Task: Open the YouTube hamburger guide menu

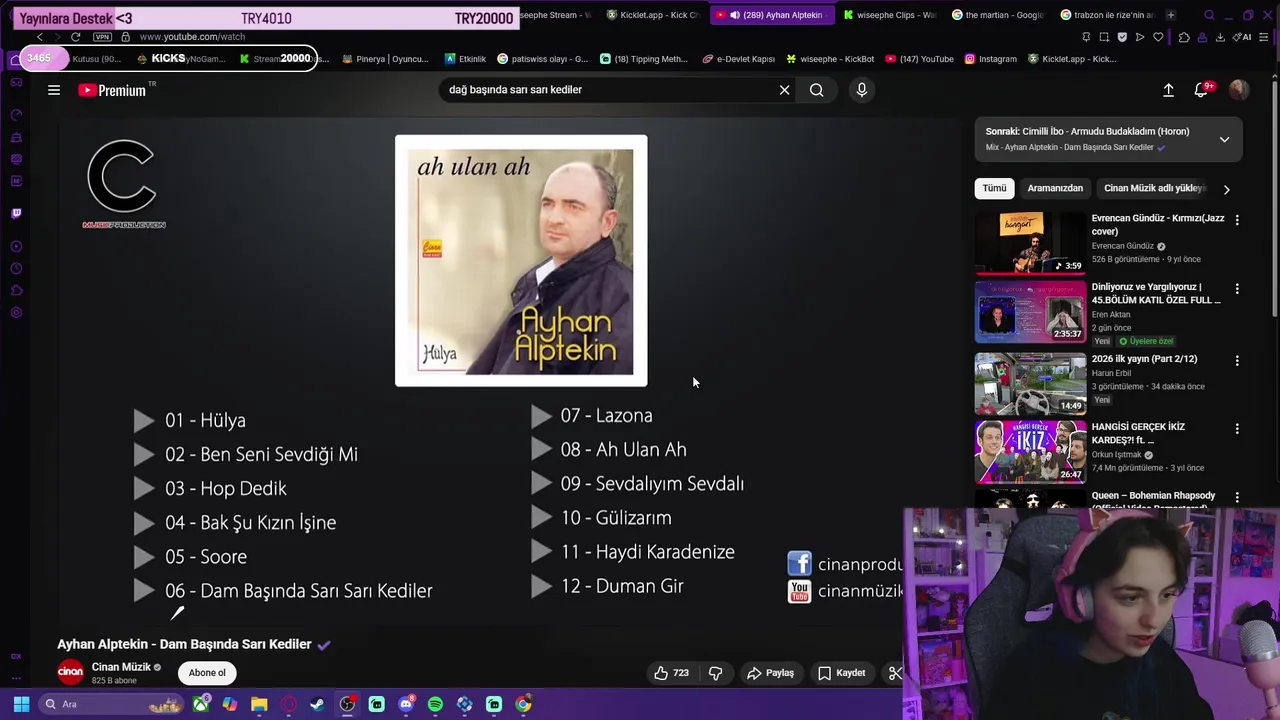Action: click(x=54, y=90)
